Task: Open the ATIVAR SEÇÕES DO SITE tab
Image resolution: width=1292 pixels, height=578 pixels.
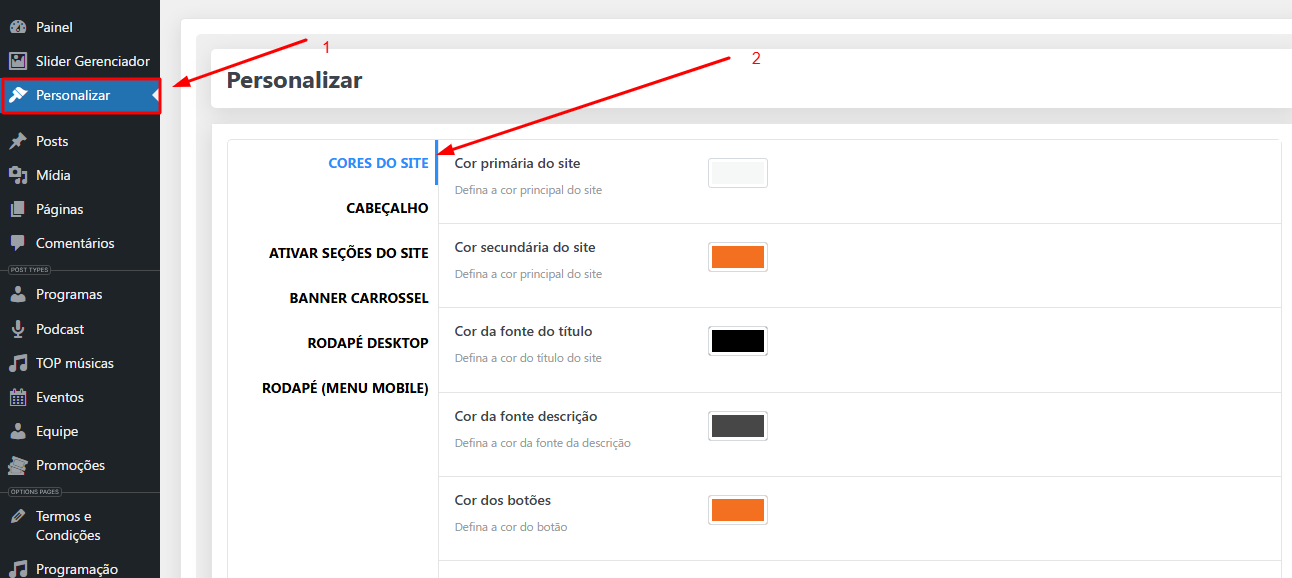Action: click(x=348, y=253)
